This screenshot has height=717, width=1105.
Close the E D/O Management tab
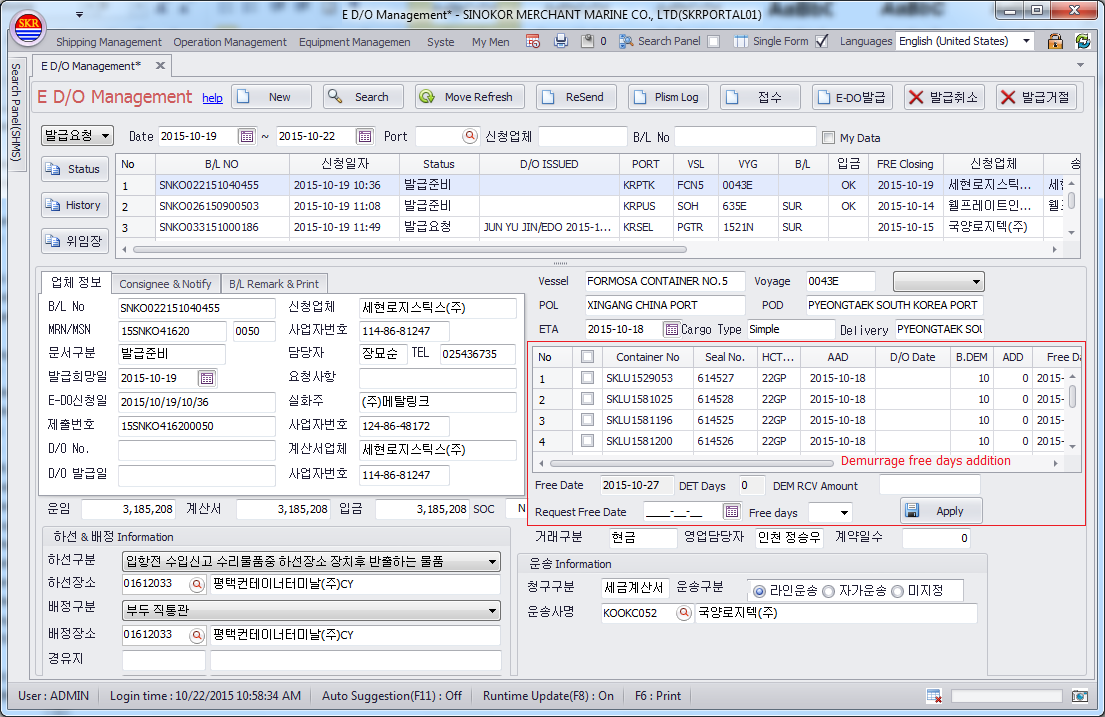pyautogui.click(x=161, y=66)
